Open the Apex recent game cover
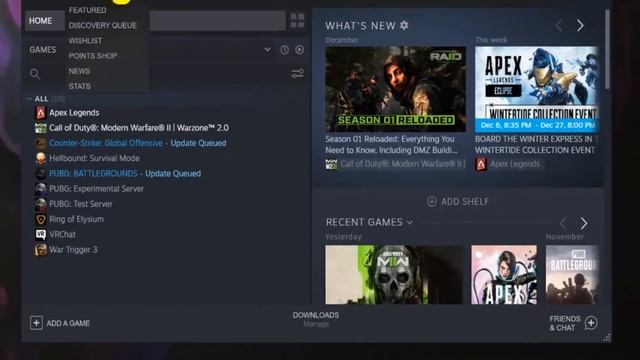The width and height of the screenshot is (640, 360). coord(504,274)
